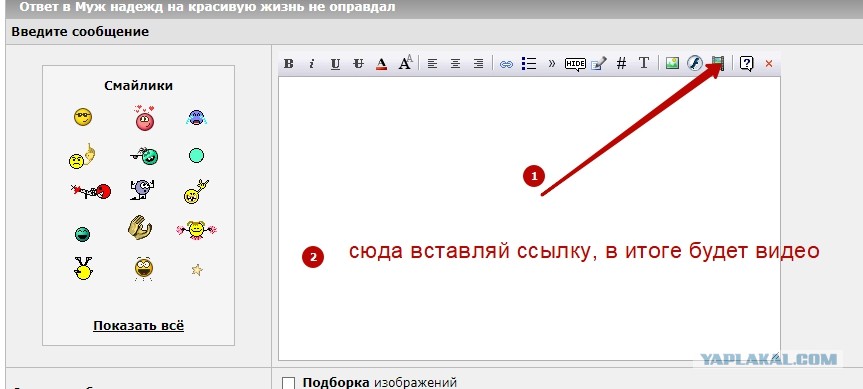The image size is (863, 389).
Task: Apply strikethrough formatting
Action: [x=358, y=64]
